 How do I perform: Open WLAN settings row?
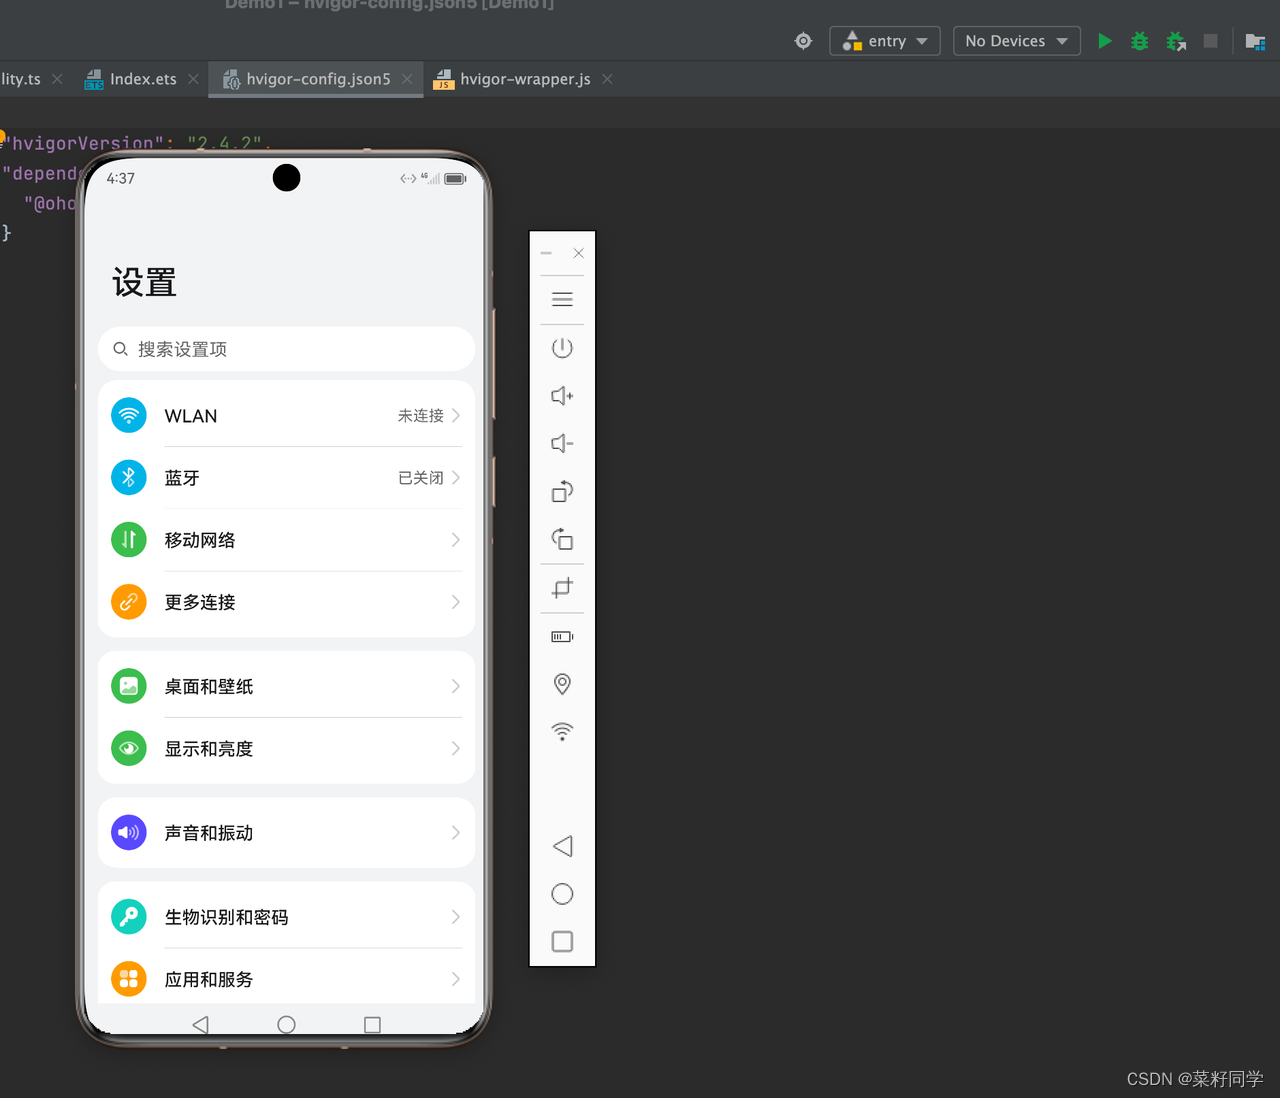click(x=286, y=415)
